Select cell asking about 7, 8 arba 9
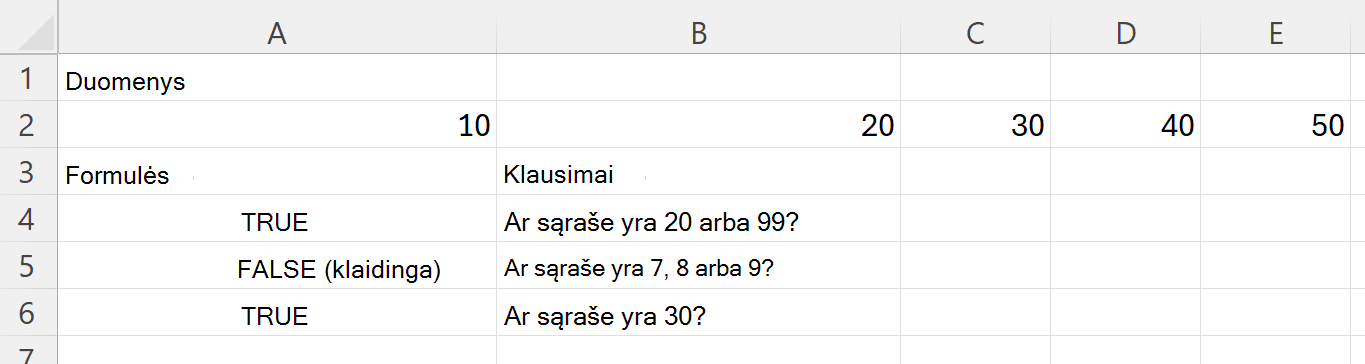 point(698,266)
